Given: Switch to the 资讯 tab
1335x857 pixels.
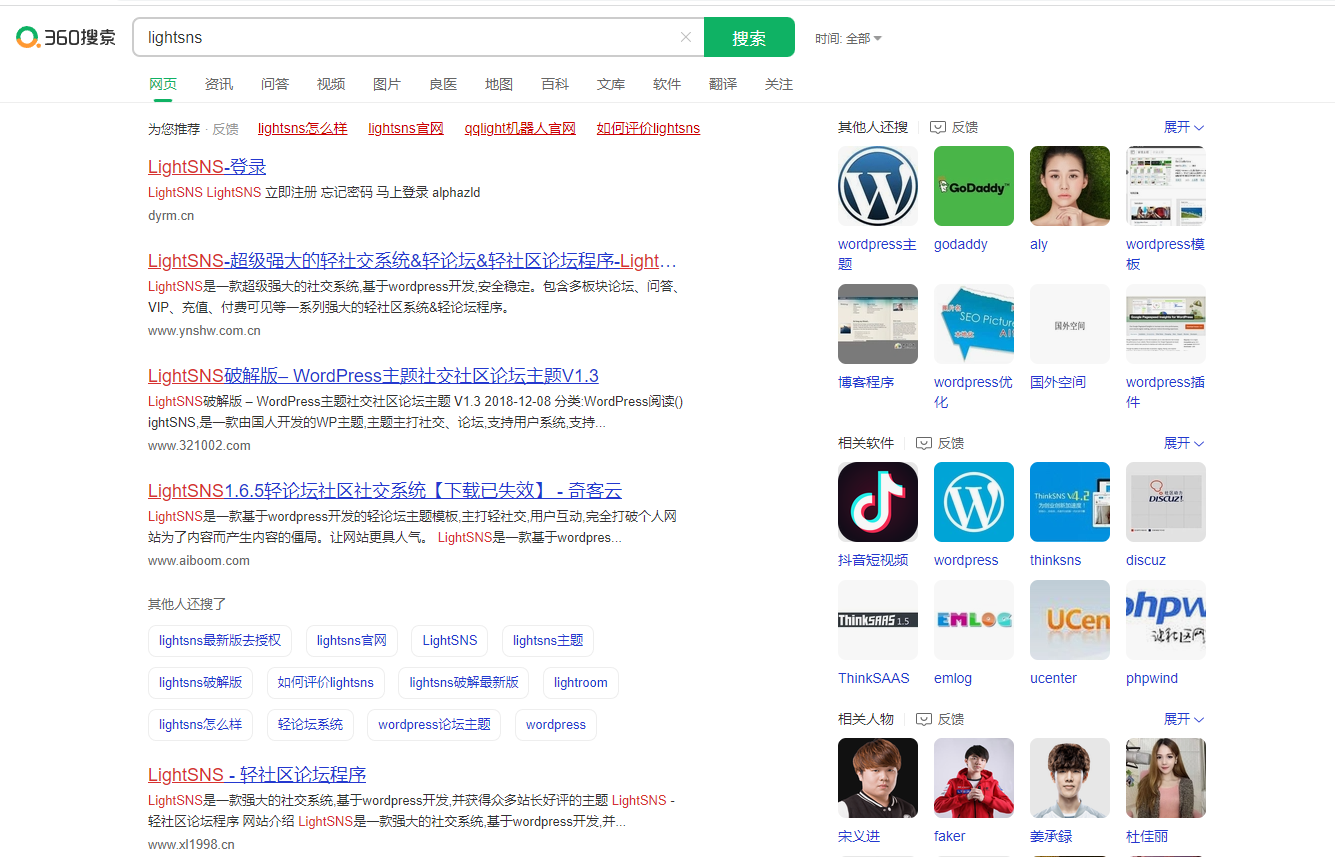Looking at the screenshot, I should click(219, 84).
